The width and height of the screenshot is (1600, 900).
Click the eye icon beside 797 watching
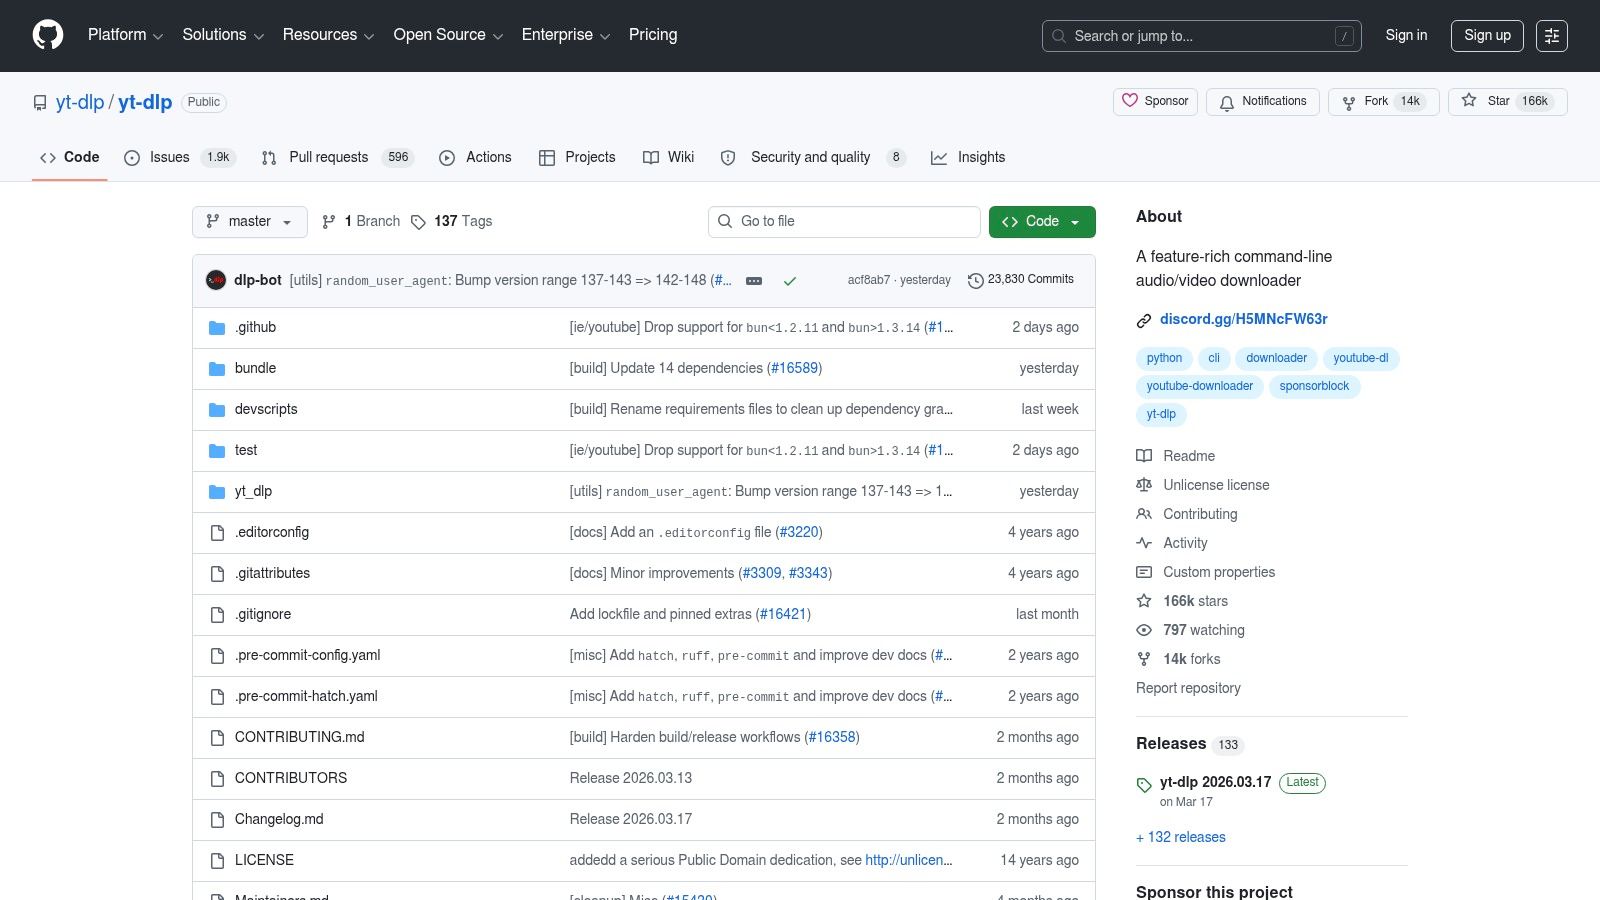point(1144,630)
